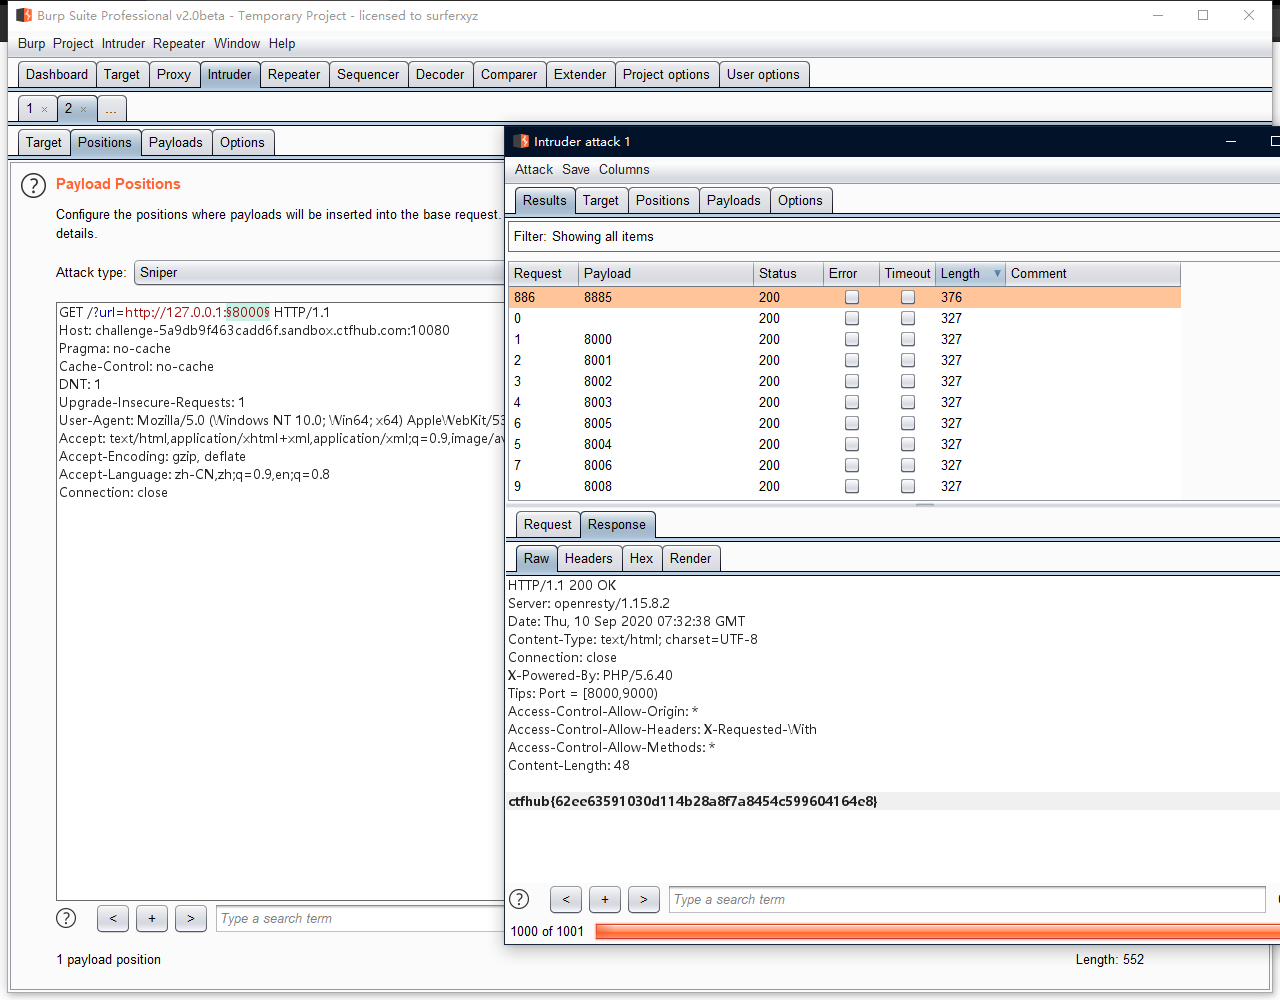Toggle Error checkbox for request 886
1280x1000 pixels.
(x=852, y=297)
